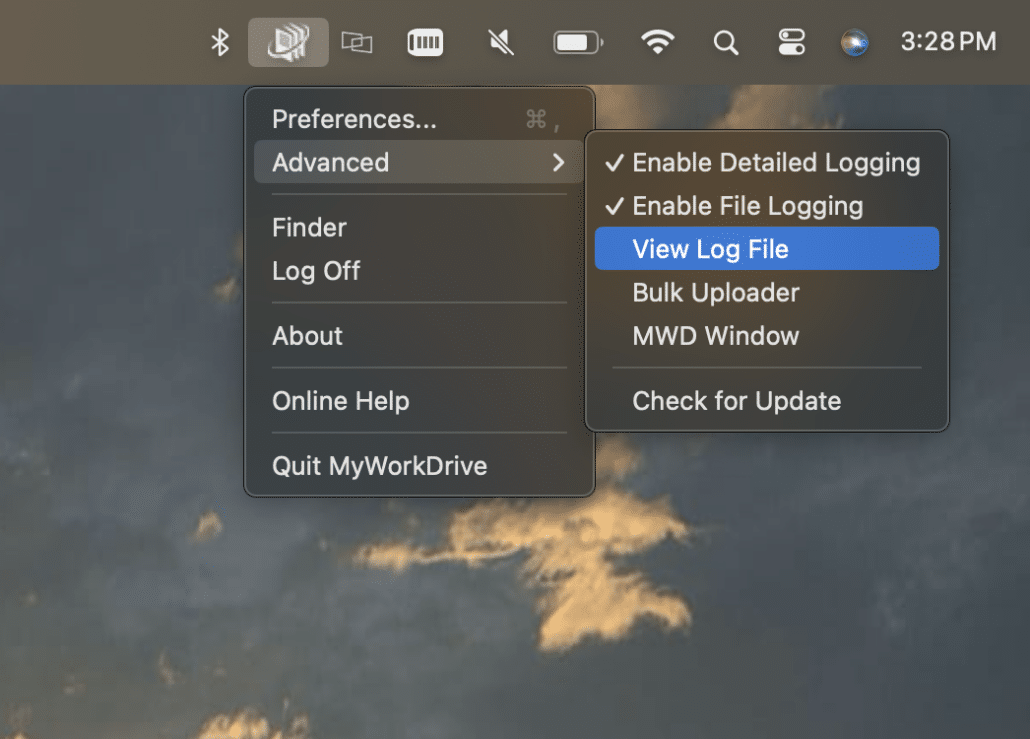Open Preferences from the menu
The image size is (1030, 739).
point(354,119)
